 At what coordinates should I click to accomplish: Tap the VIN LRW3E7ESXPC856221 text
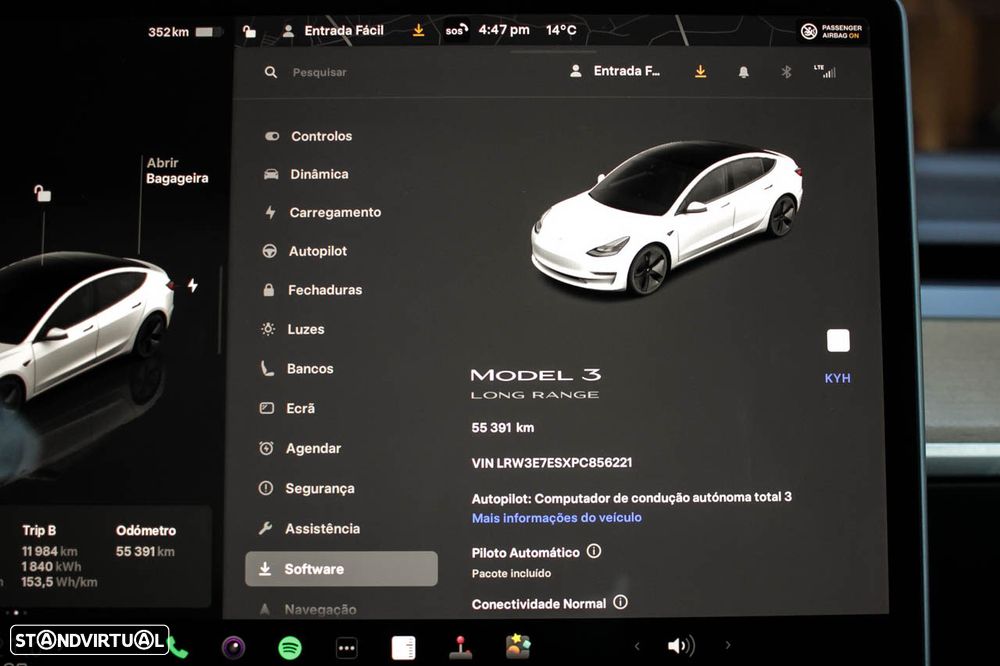click(552, 462)
